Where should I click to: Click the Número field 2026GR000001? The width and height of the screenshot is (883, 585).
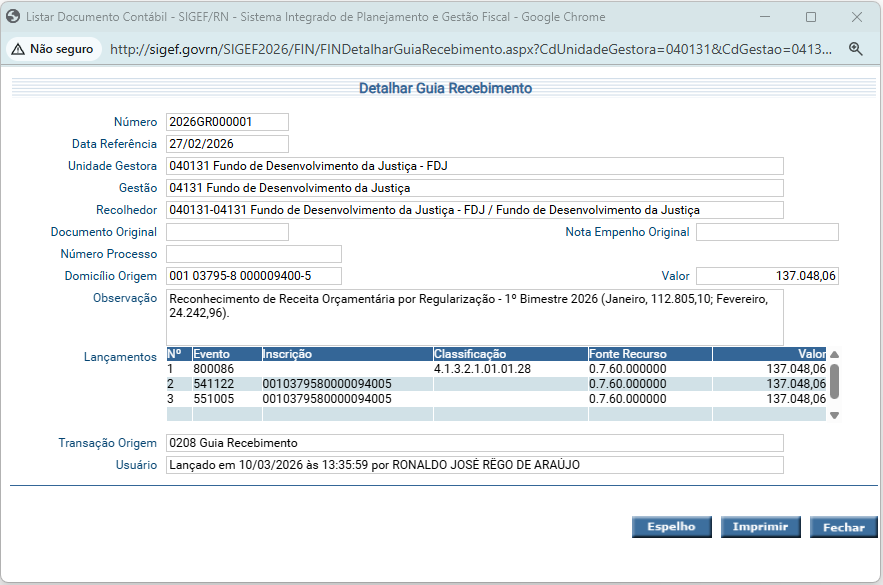[x=227, y=122]
